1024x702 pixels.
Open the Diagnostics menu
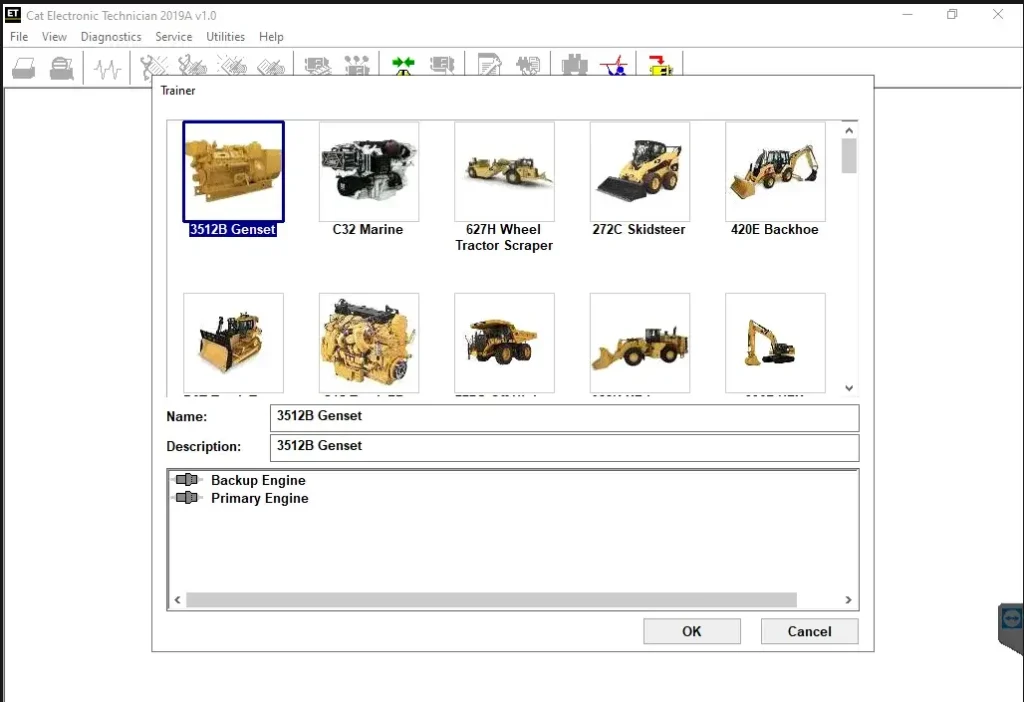[110, 37]
